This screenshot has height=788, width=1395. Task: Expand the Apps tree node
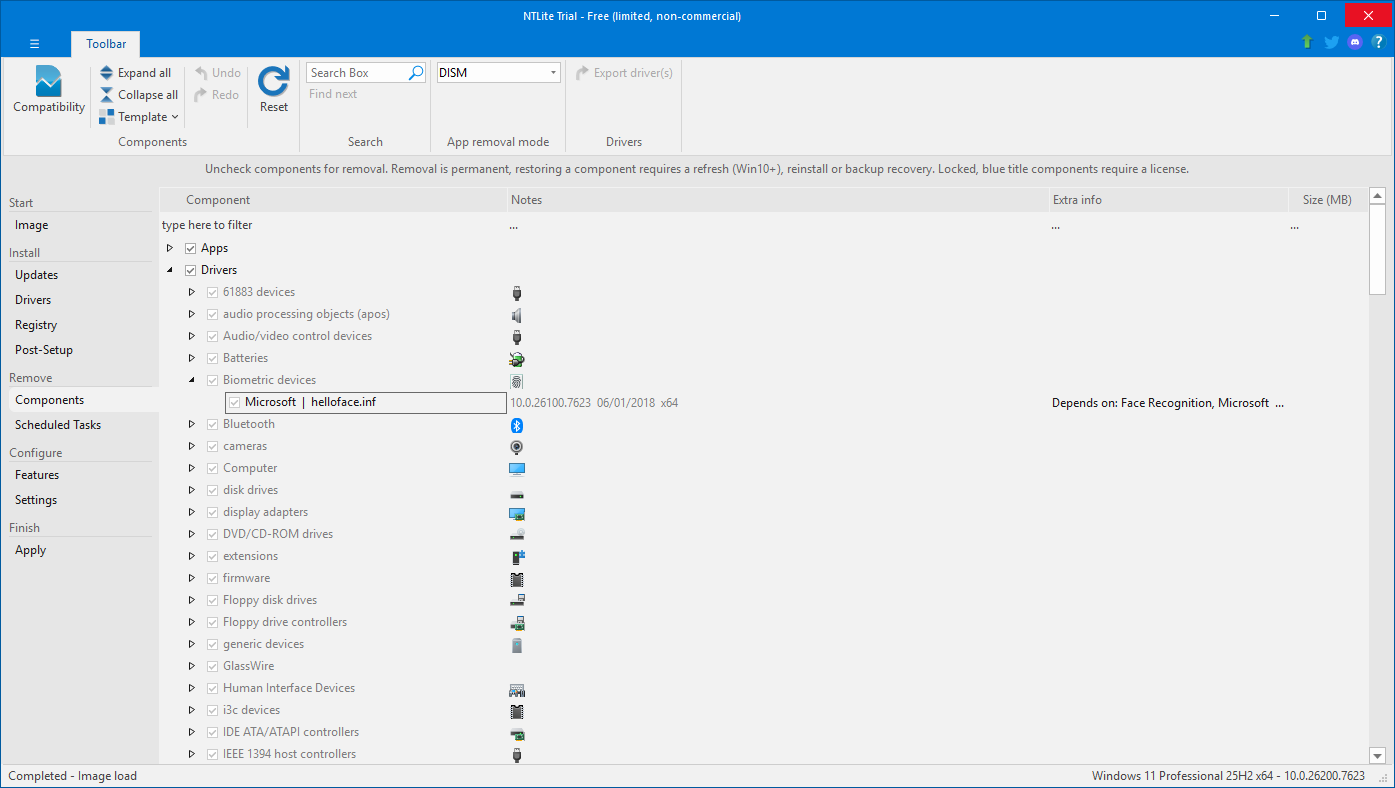pyautogui.click(x=170, y=248)
